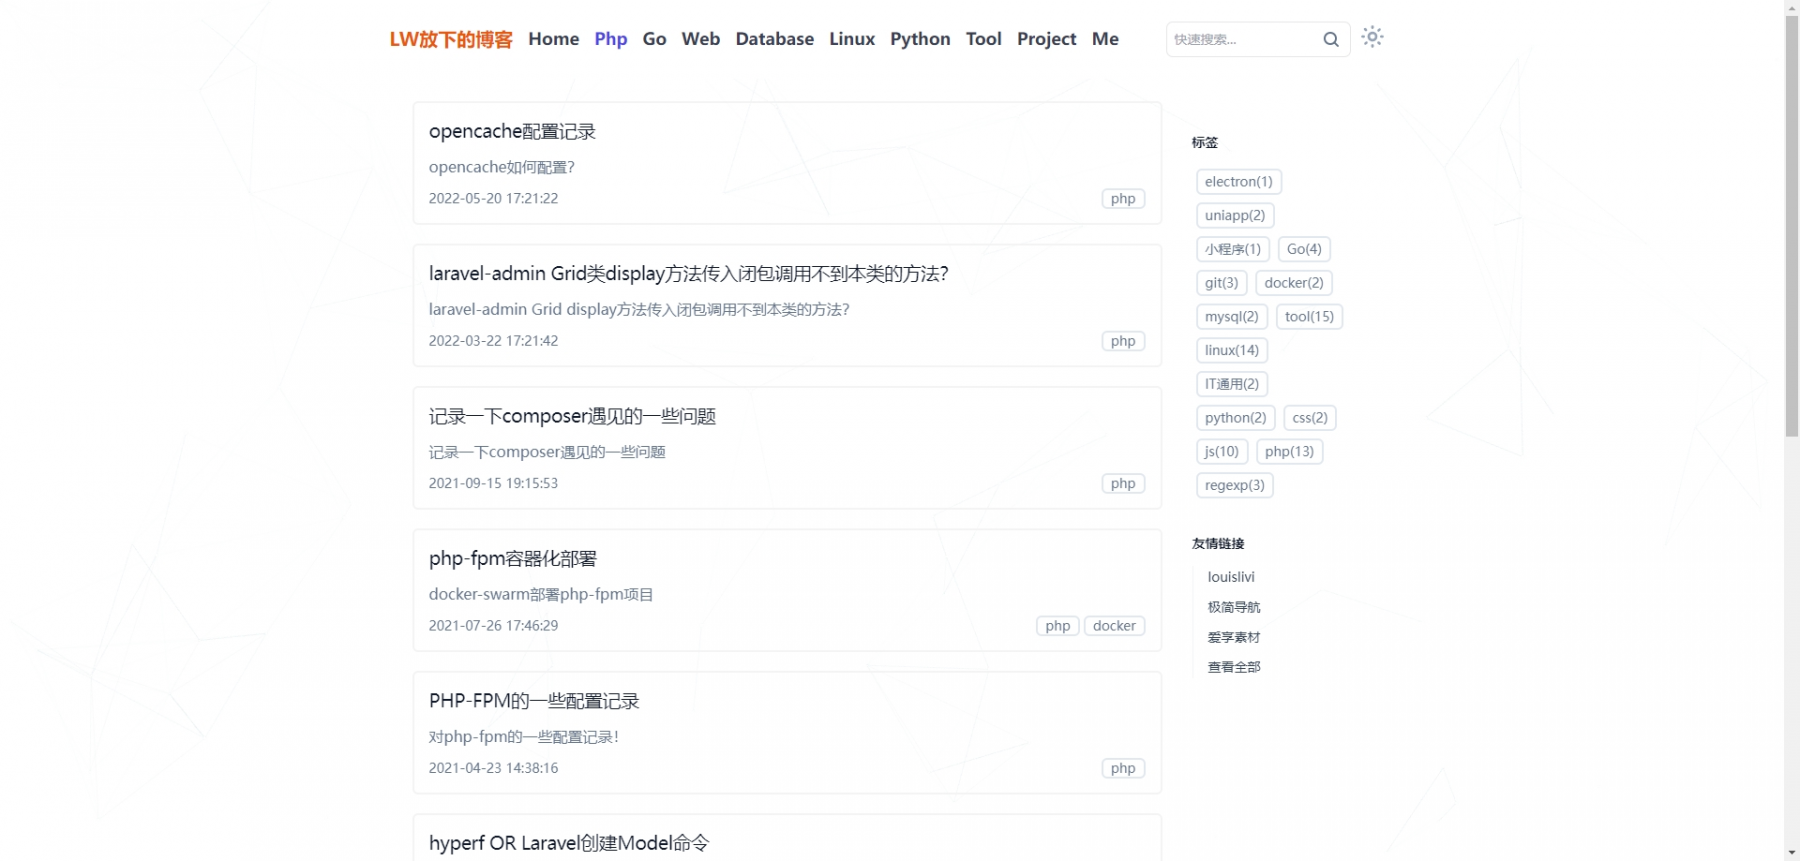1800x861 pixels.
Task: Open the LW放下的博客 site logo link
Action: pos(451,39)
